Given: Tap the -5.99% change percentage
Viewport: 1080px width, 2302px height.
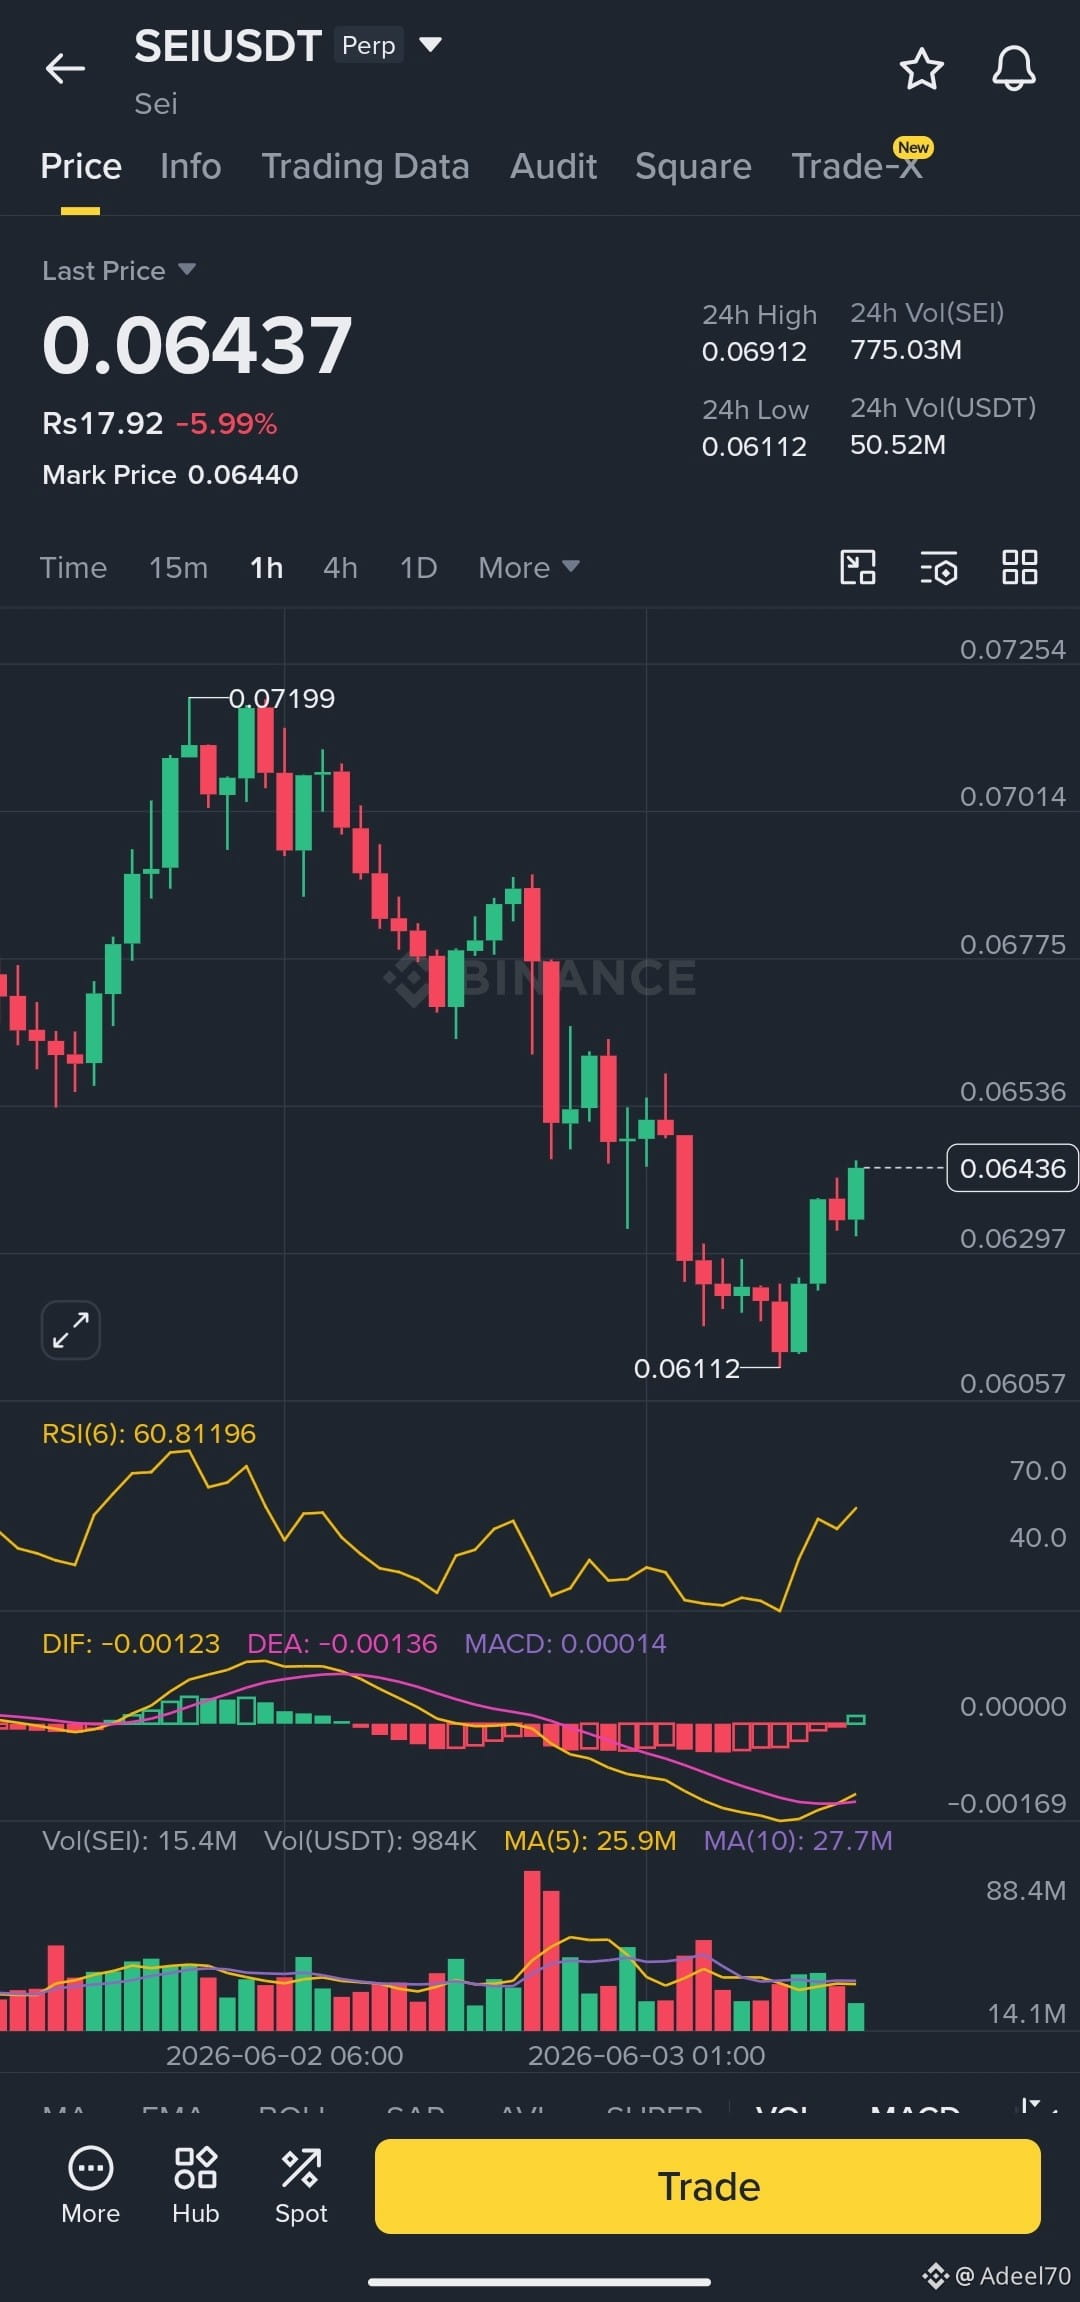Looking at the screenshot, I should click(x=226, y=424).
